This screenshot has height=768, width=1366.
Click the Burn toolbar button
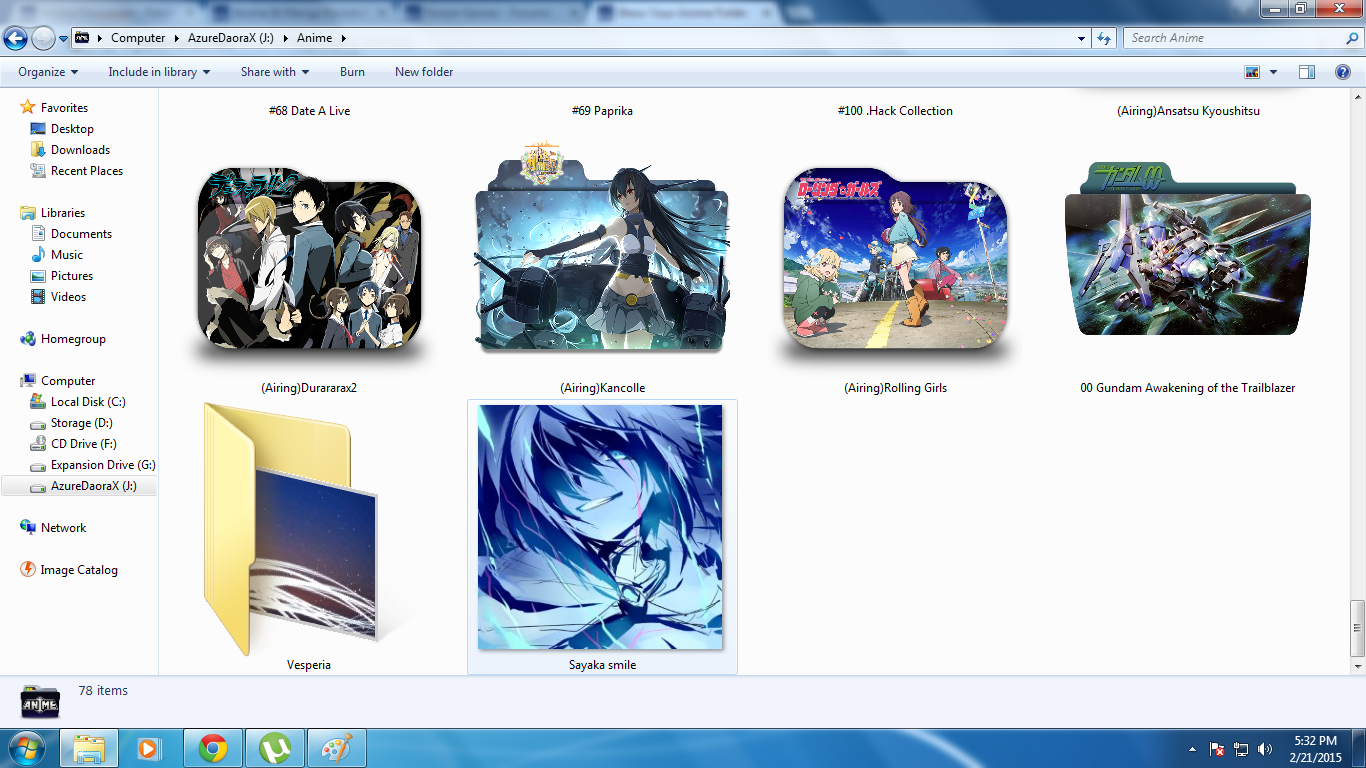(352, 72)
